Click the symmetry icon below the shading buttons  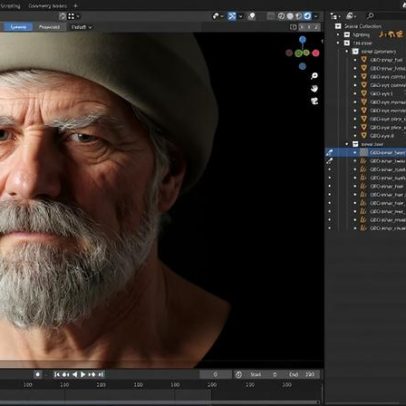click(293, 27)
